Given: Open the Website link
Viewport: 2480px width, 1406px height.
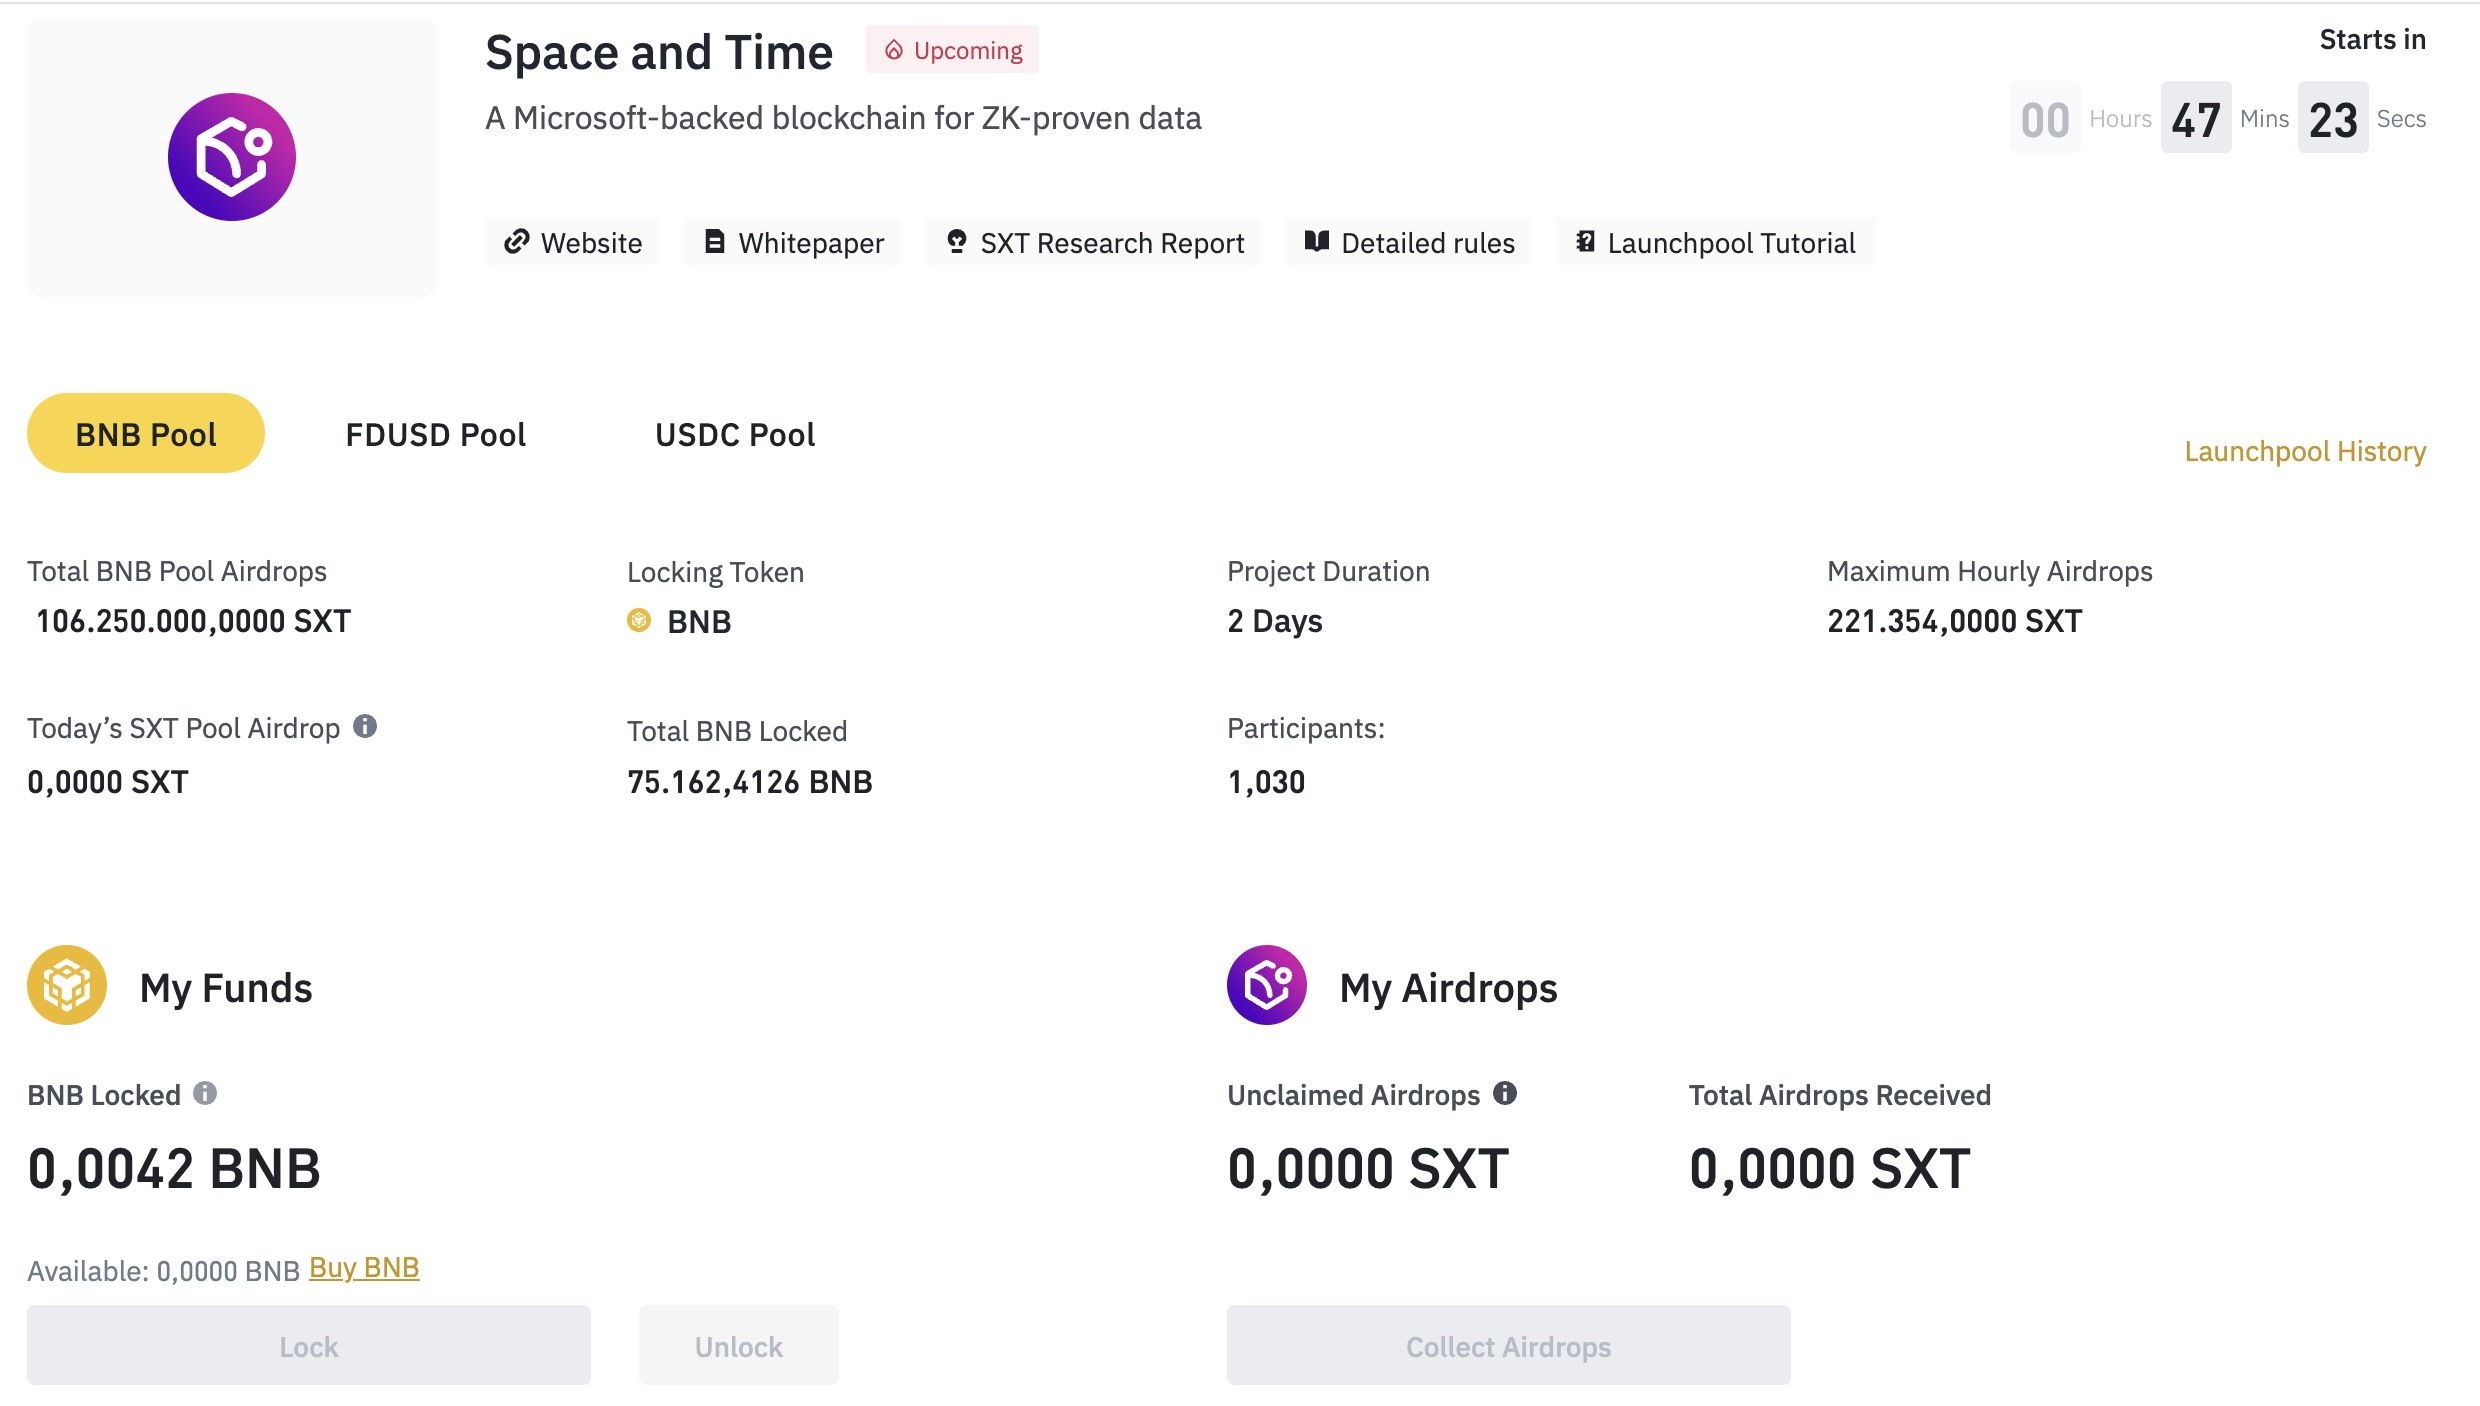Looking at the screenshot, I should pos(572,242).
